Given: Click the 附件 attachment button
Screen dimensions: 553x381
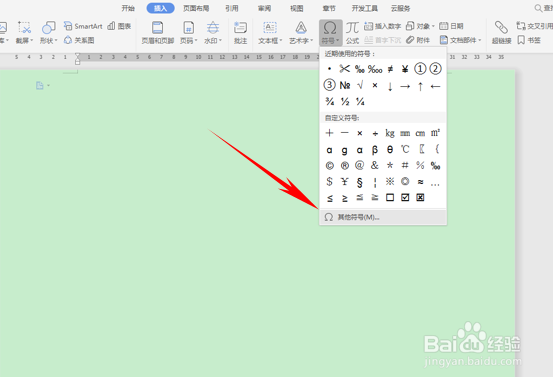Looking at the screenshot, I should (x=418, y=40).
